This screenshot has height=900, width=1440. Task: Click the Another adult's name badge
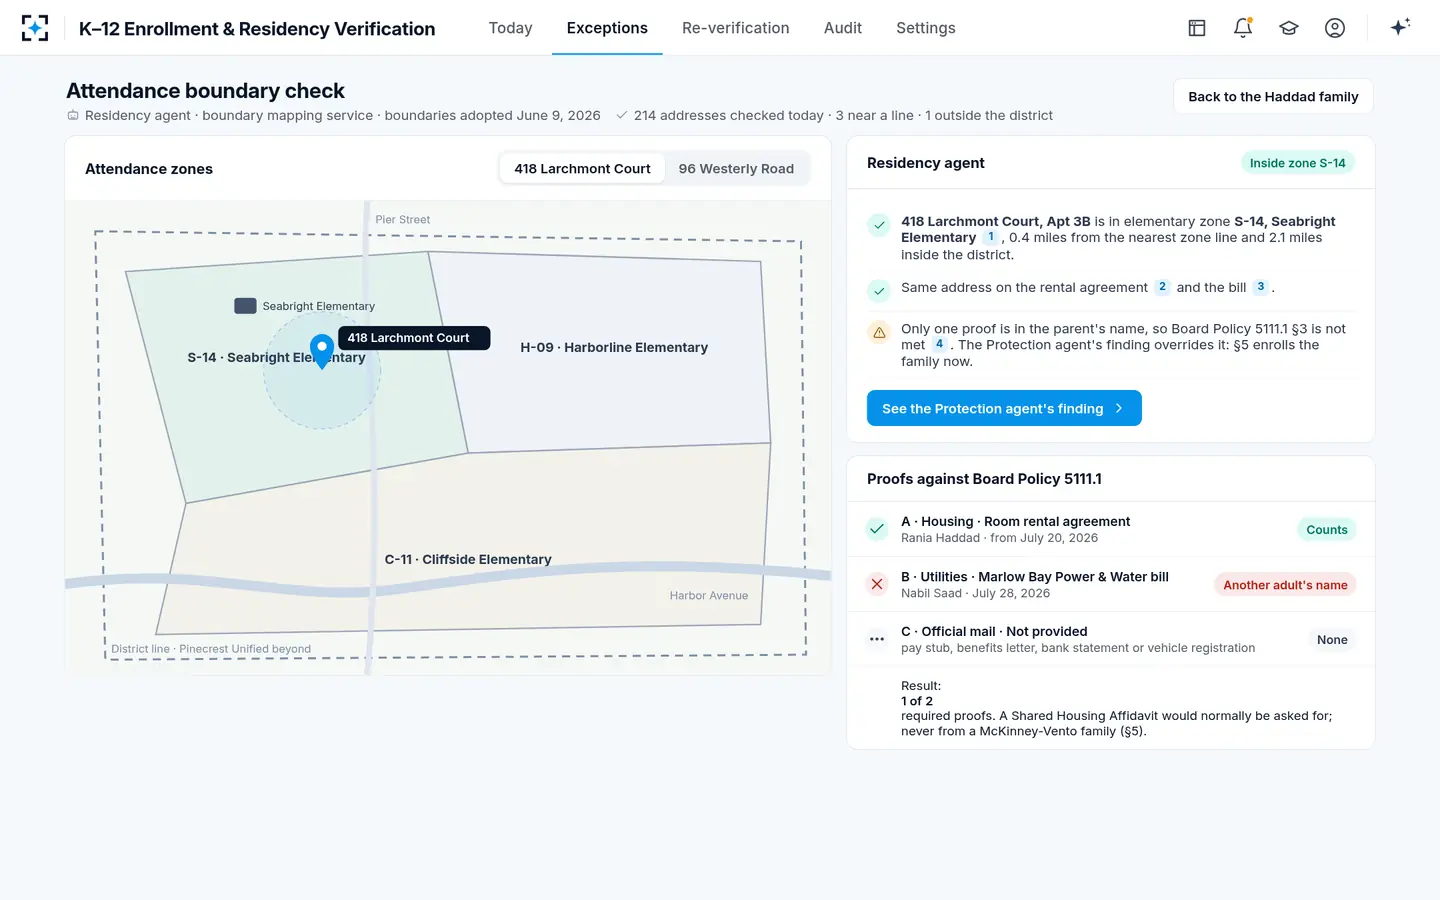pos(1285,585)
